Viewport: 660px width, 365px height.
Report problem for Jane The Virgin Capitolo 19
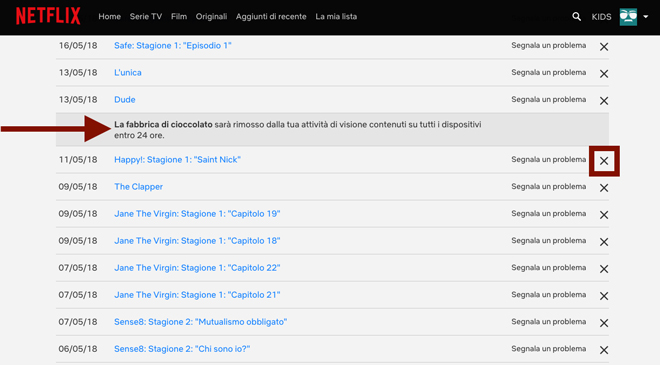coord(548,213)
